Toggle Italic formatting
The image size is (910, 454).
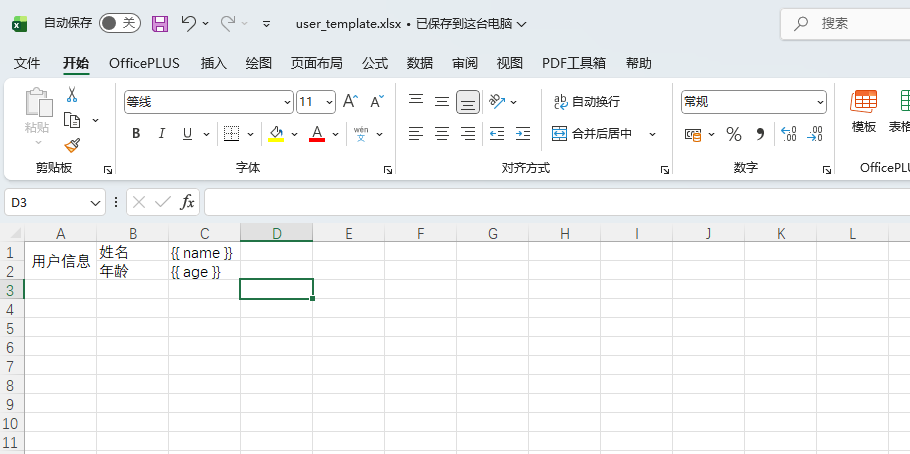pyautogui.click(x=162, y=134)
